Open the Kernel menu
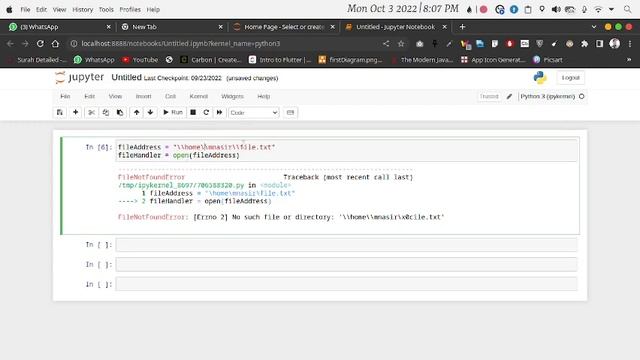The image size is (640, 360). tap(199, 96)
